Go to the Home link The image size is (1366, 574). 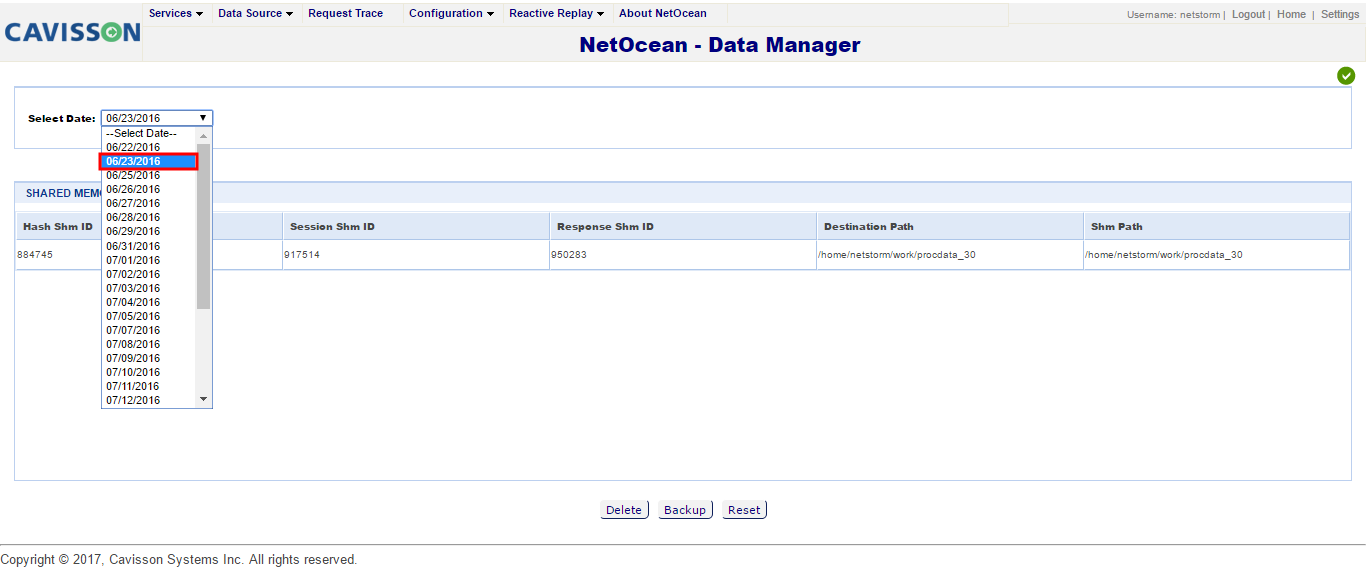tap(1291, 15)
